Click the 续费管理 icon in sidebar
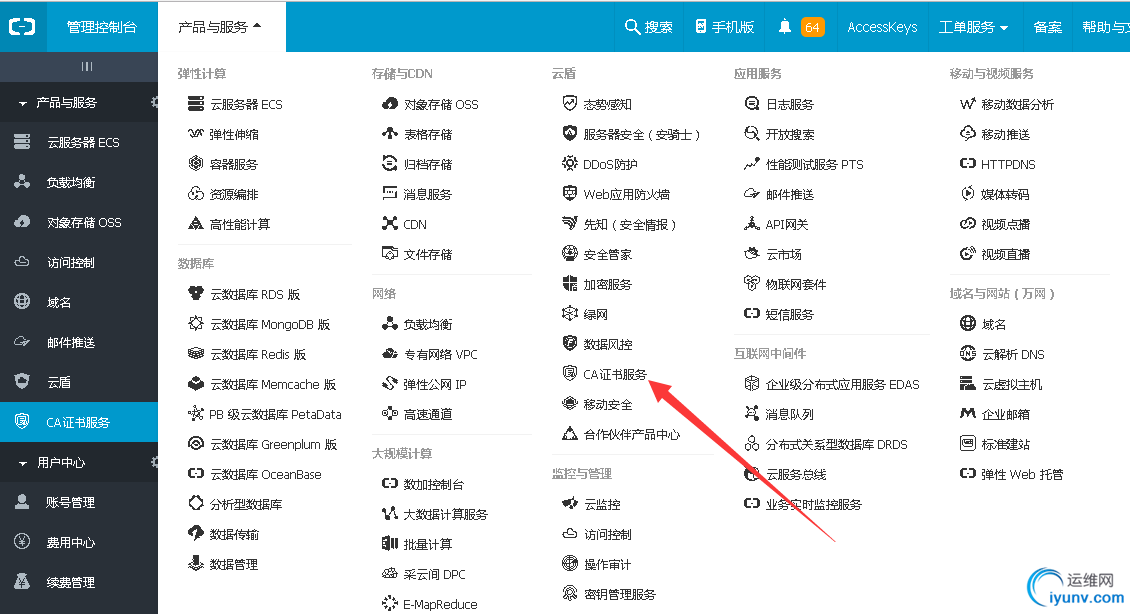 22,582
